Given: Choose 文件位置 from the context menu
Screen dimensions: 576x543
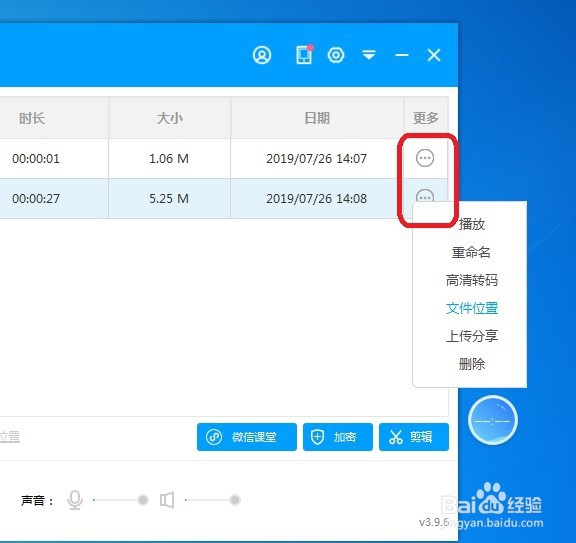Looking at the screenshot, I should (x=472, y=308).
